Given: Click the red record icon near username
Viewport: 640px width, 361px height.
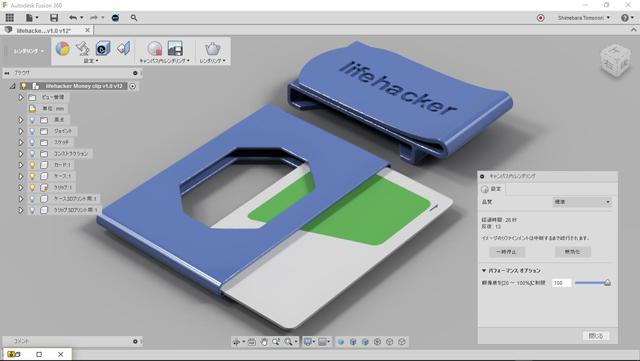Looking at the screenshot, I should click(x=540, y=18).
